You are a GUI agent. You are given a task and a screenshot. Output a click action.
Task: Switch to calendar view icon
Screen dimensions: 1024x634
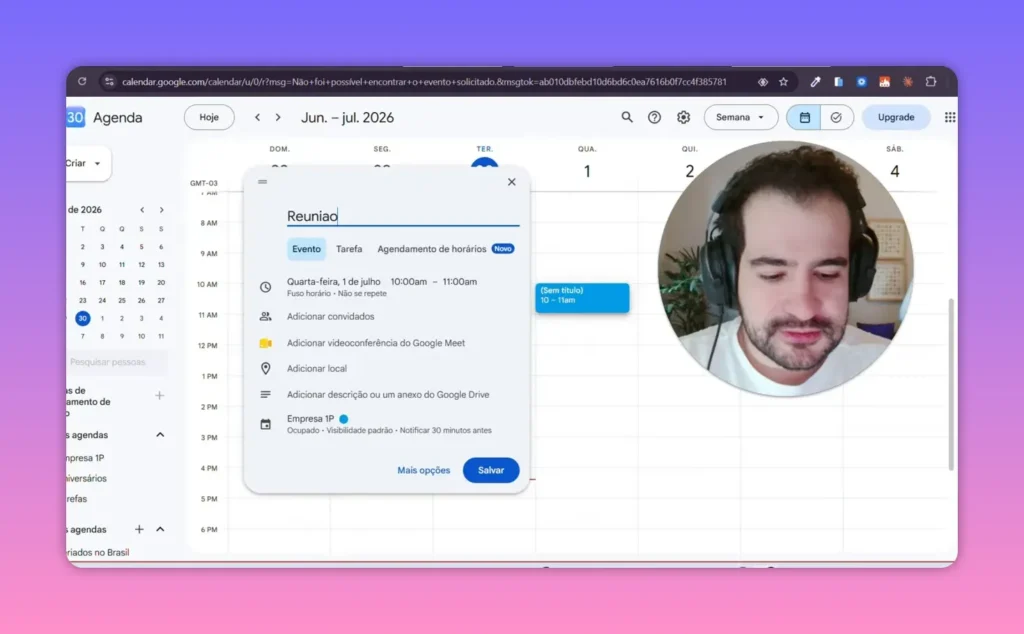coord(804,118)
